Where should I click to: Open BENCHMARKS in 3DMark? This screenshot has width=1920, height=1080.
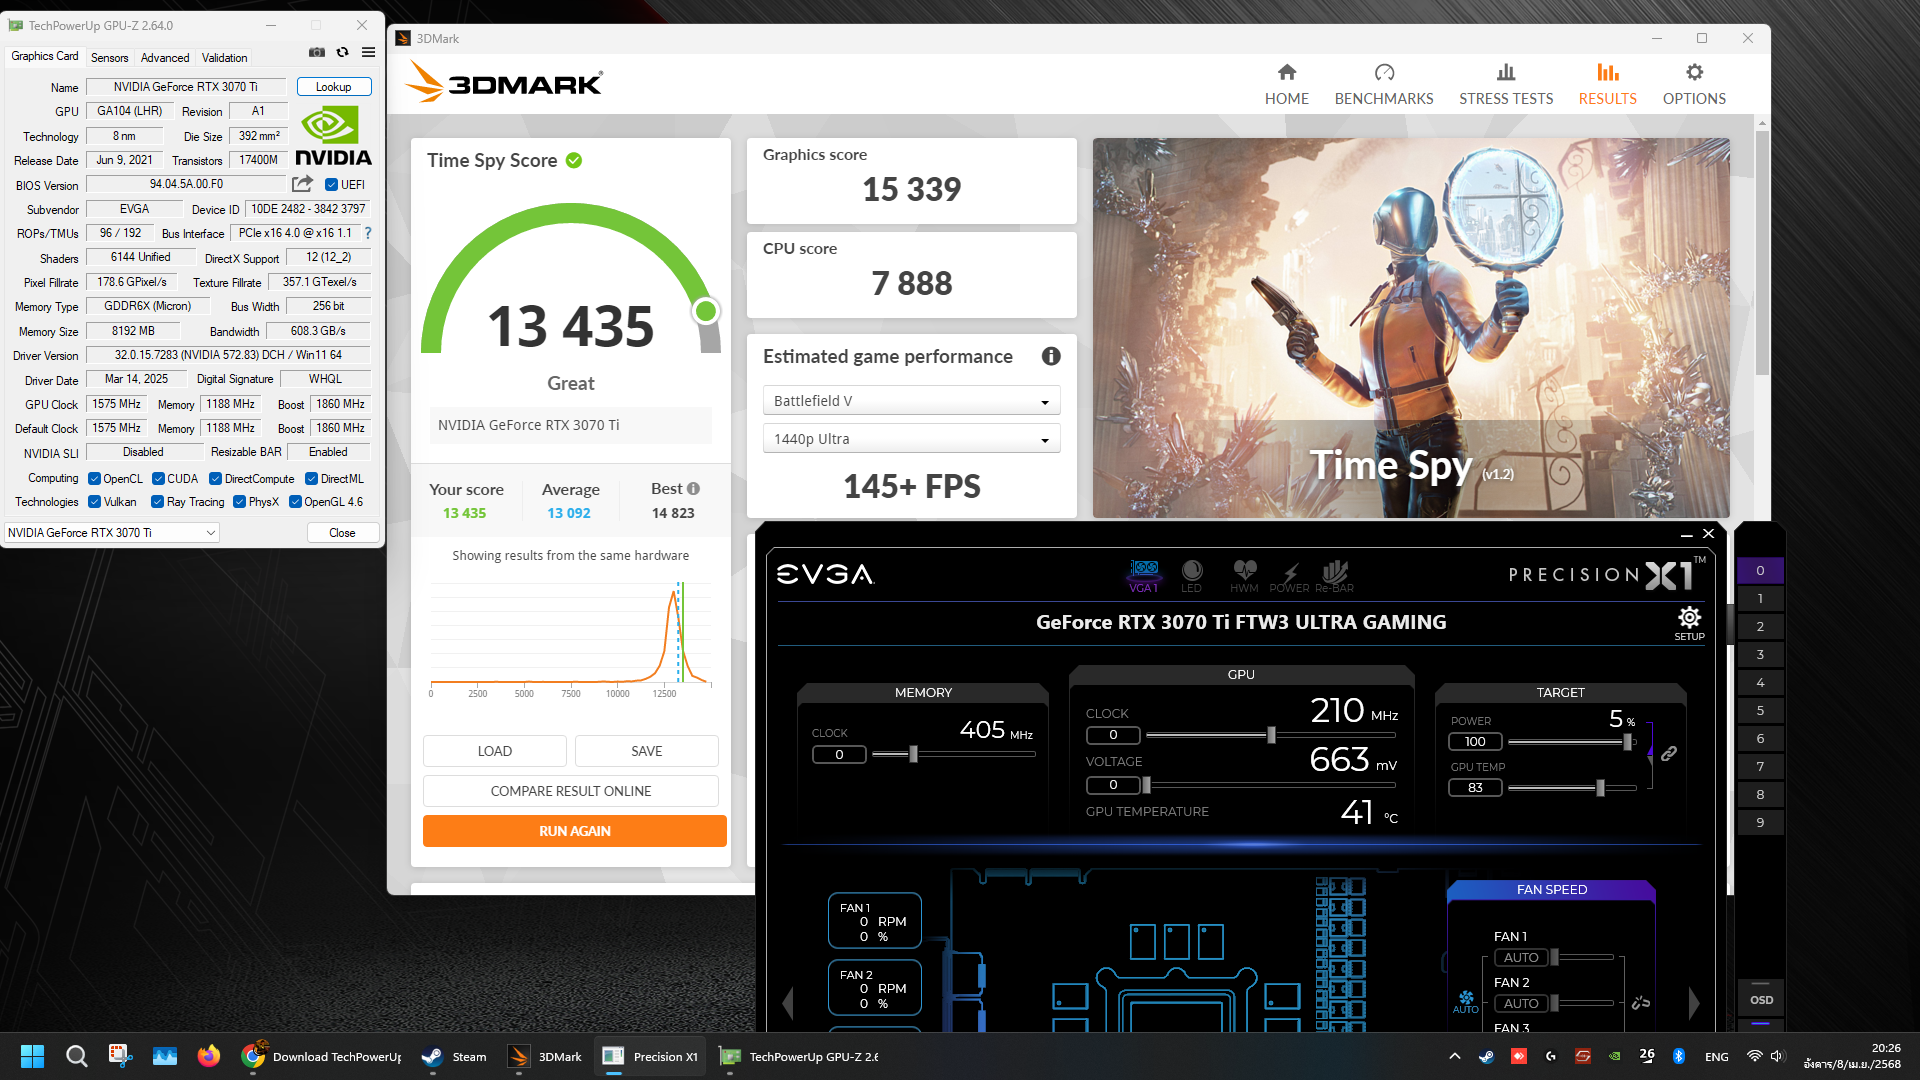point(1384,84)
